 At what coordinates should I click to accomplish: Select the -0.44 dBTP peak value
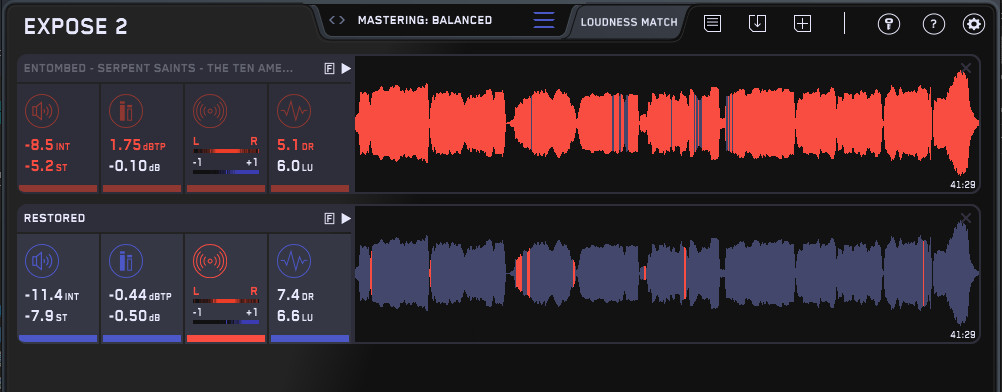tap(139, 296)
